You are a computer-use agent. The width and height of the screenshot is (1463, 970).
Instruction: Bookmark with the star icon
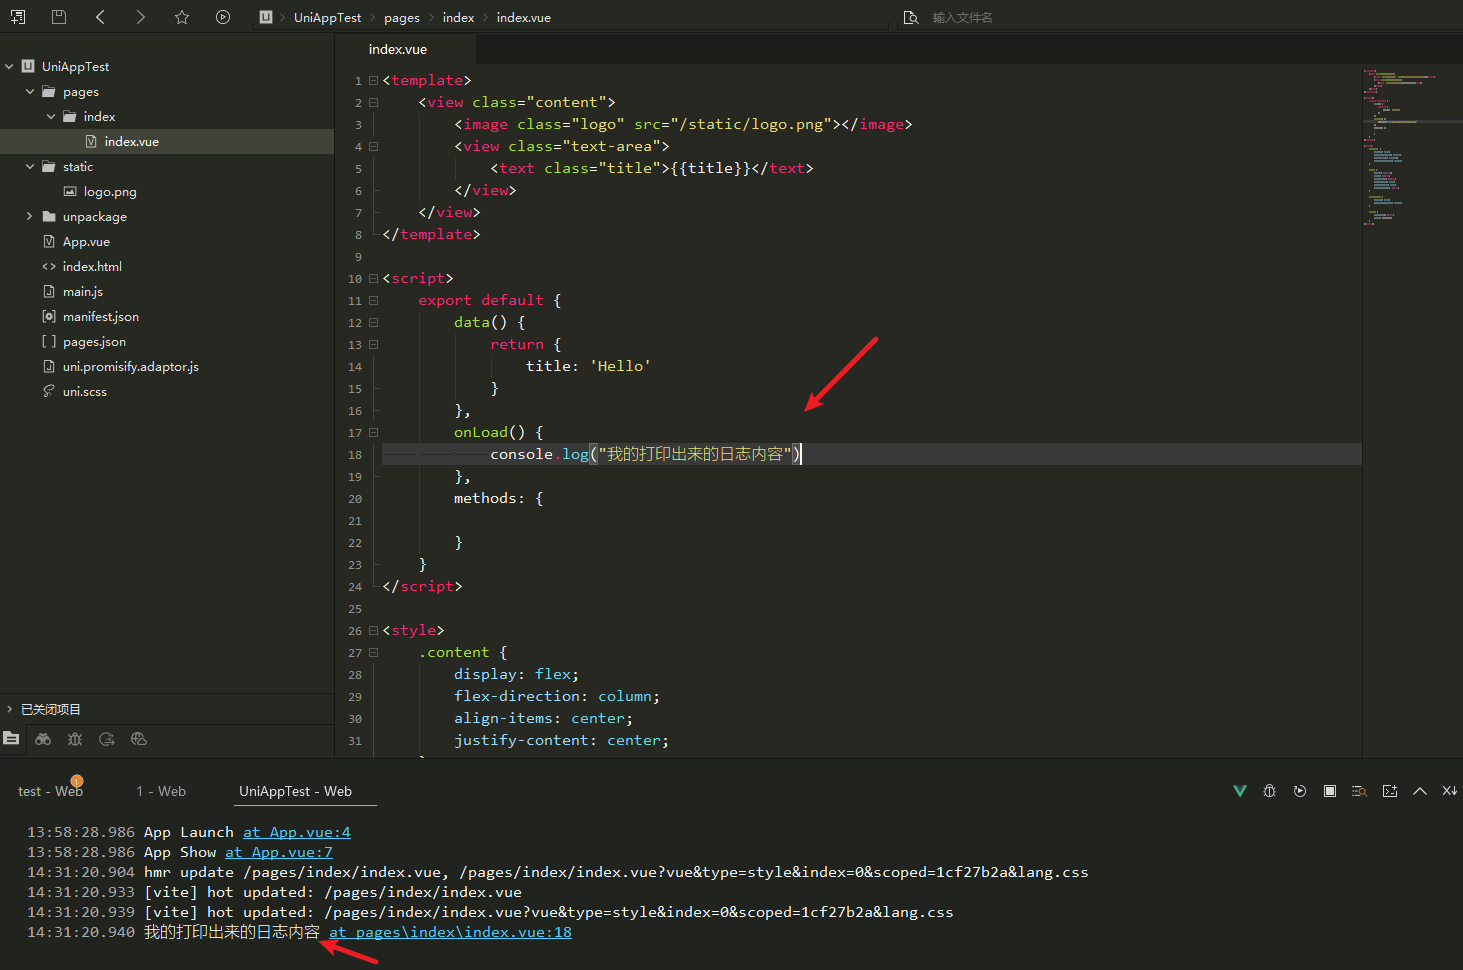182,17
